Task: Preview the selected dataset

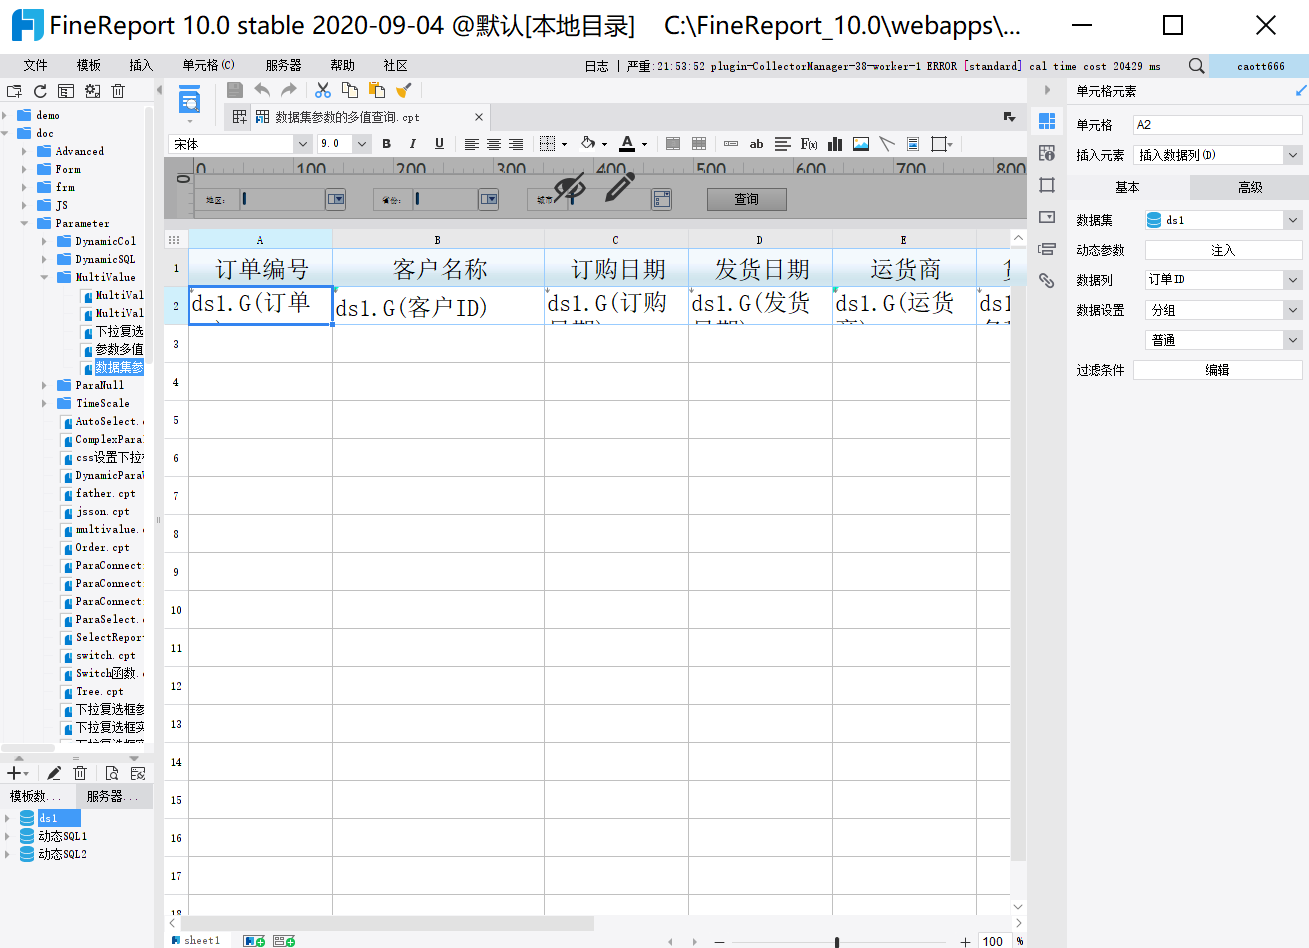Action: [111, 773]
